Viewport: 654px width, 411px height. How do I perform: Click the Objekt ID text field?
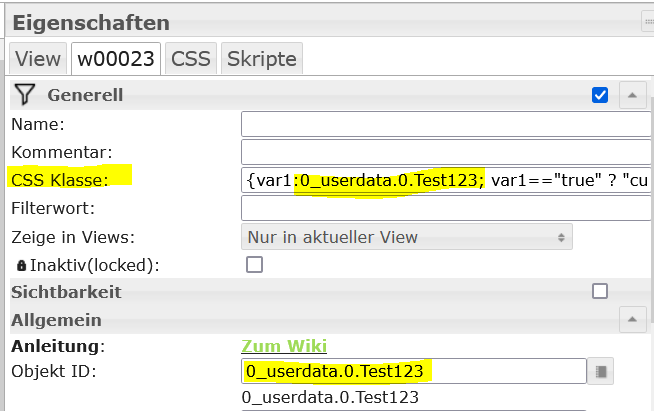pyautogui.click(x=413, y=371)
